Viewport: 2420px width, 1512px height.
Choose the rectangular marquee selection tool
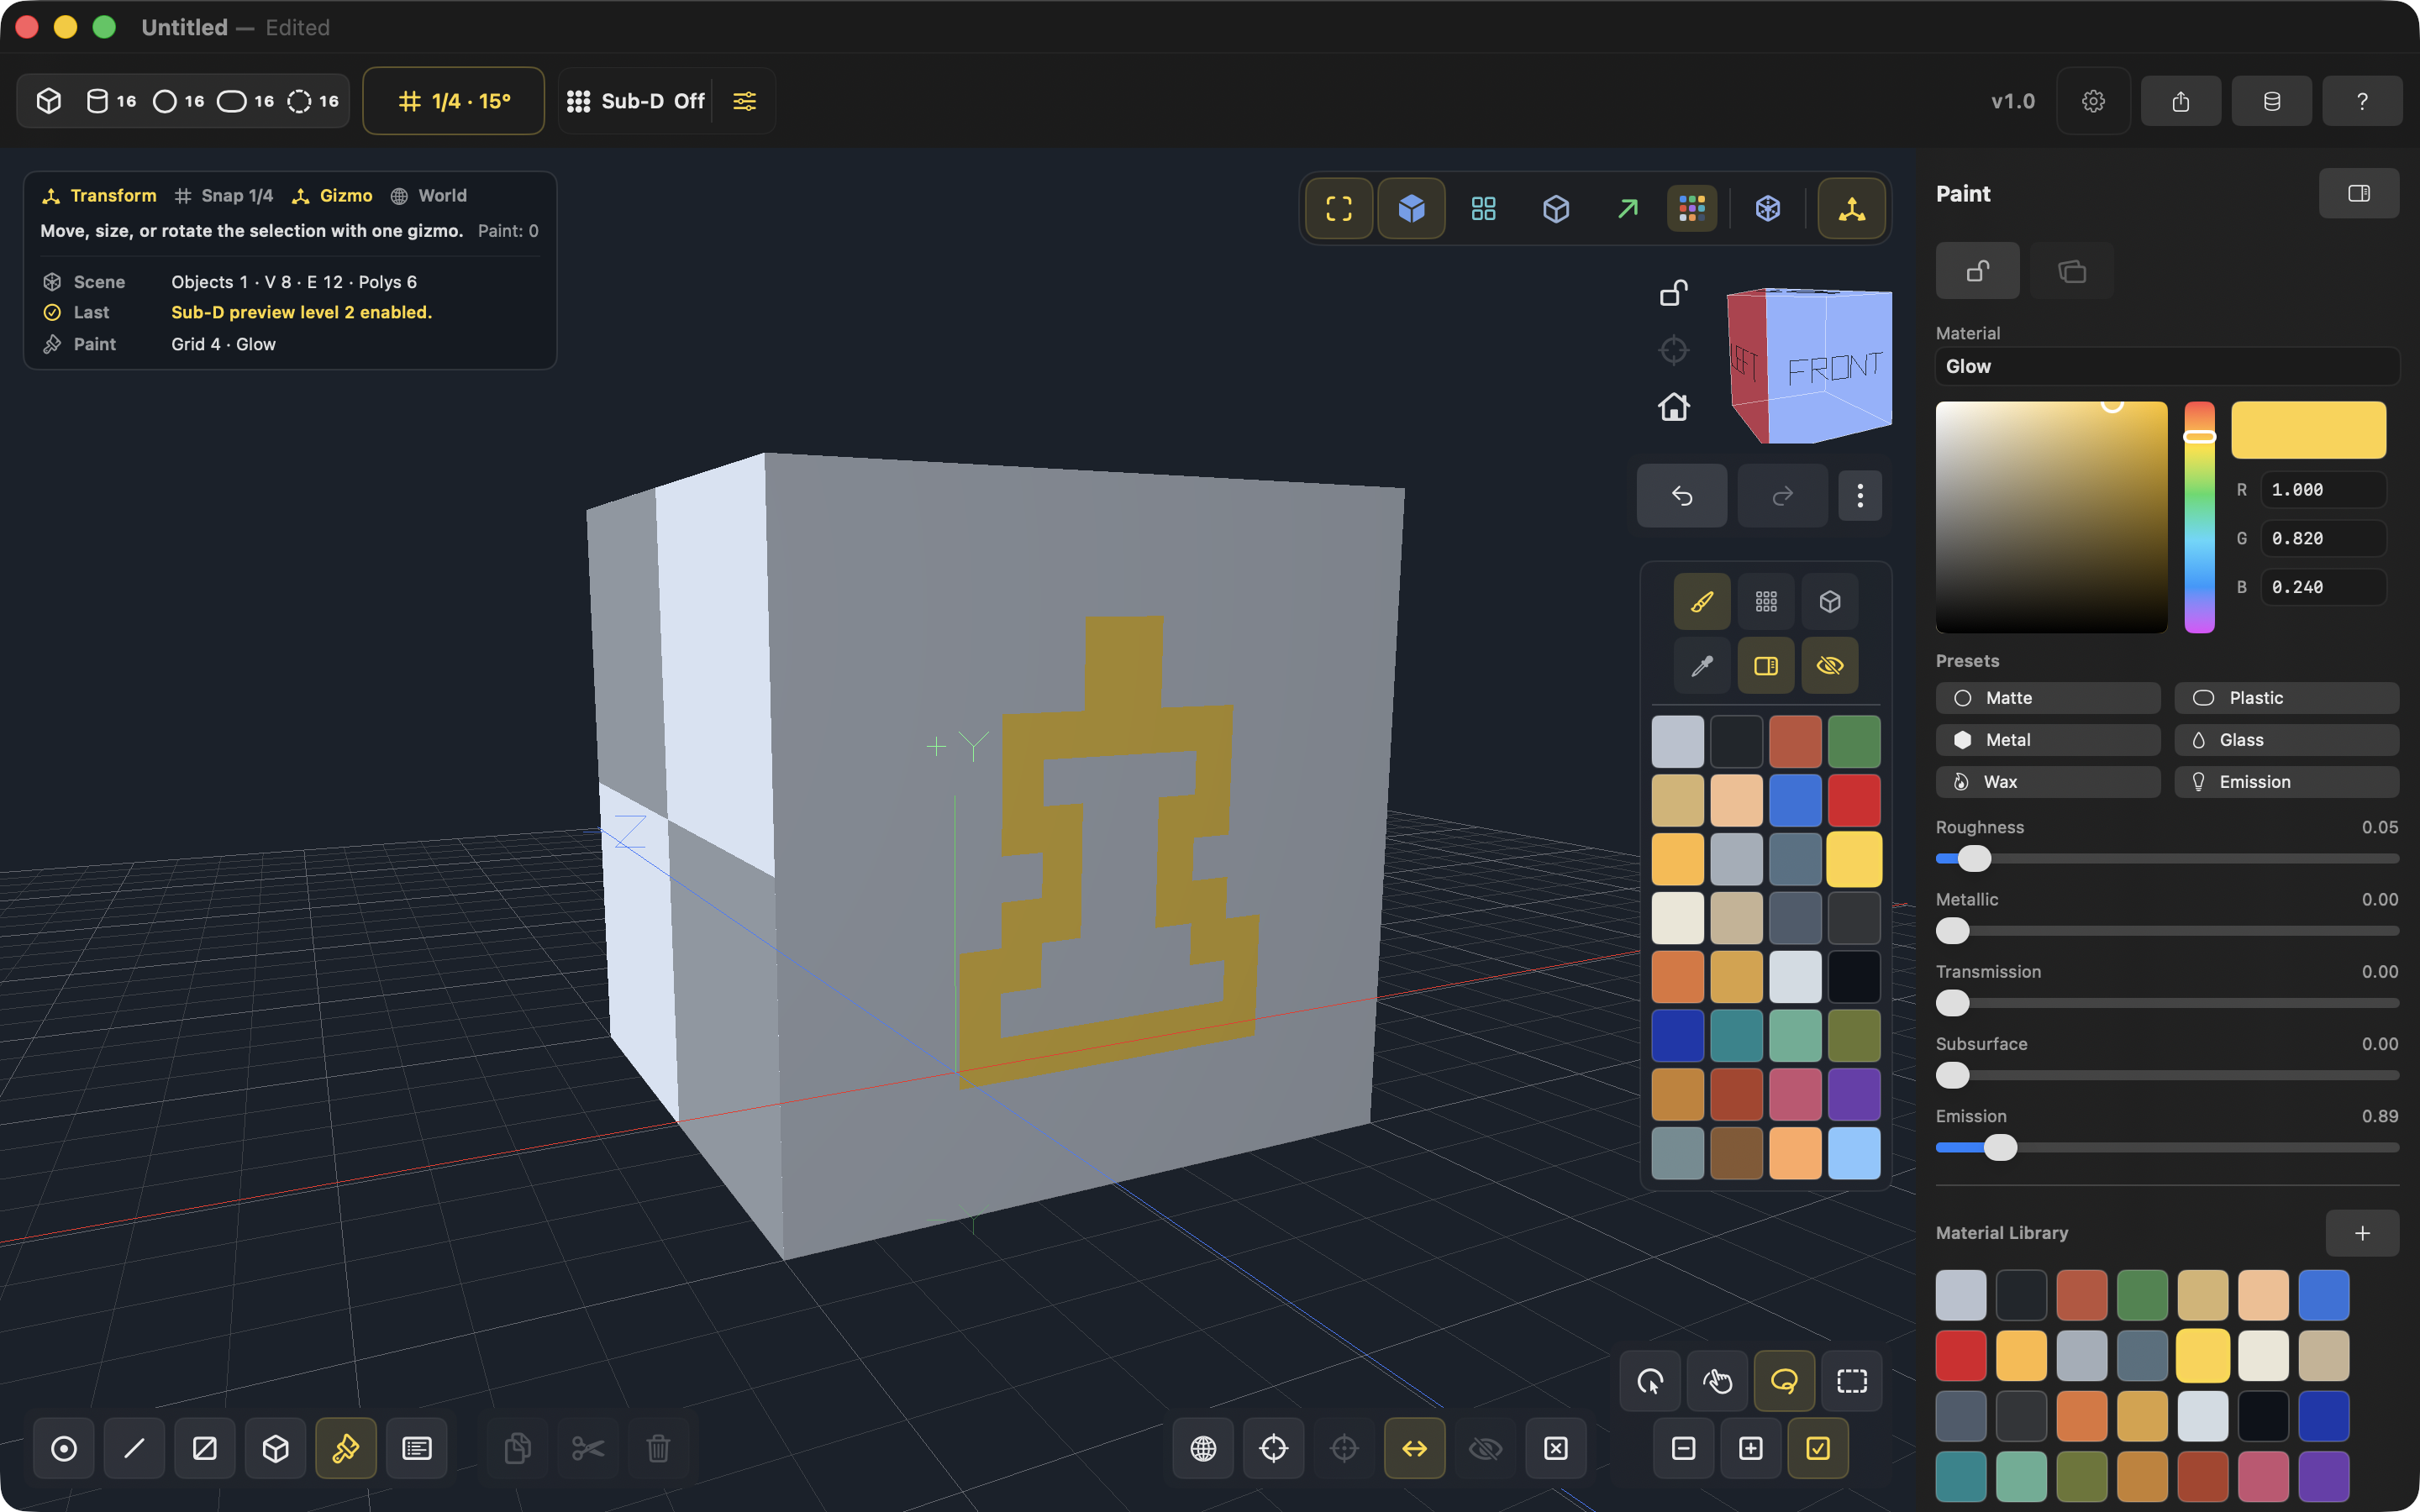[1852, 1381]
